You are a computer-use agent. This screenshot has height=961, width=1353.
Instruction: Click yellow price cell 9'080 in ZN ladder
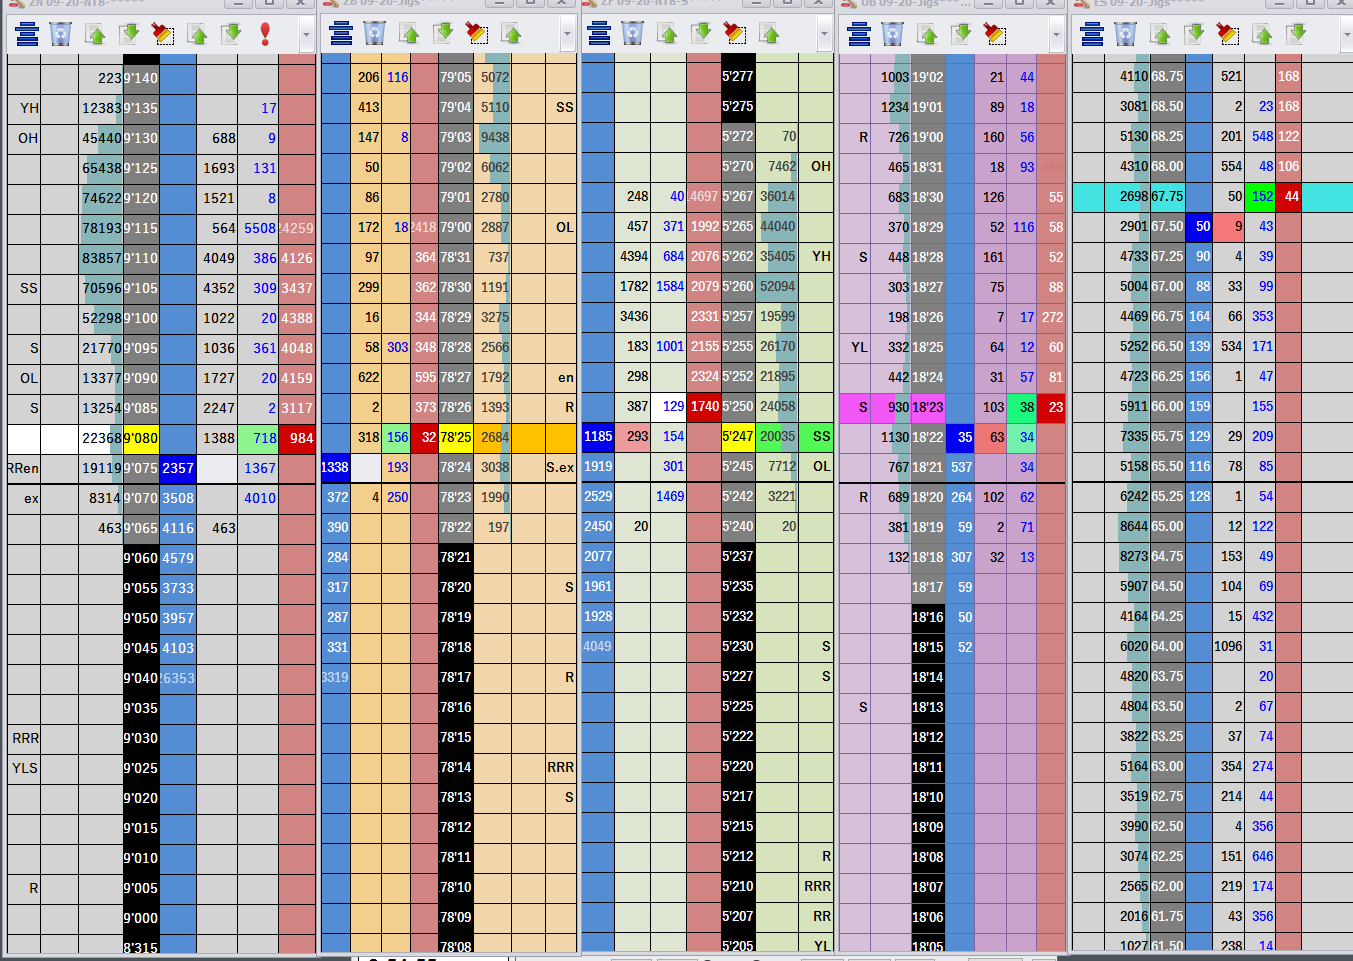141,438
